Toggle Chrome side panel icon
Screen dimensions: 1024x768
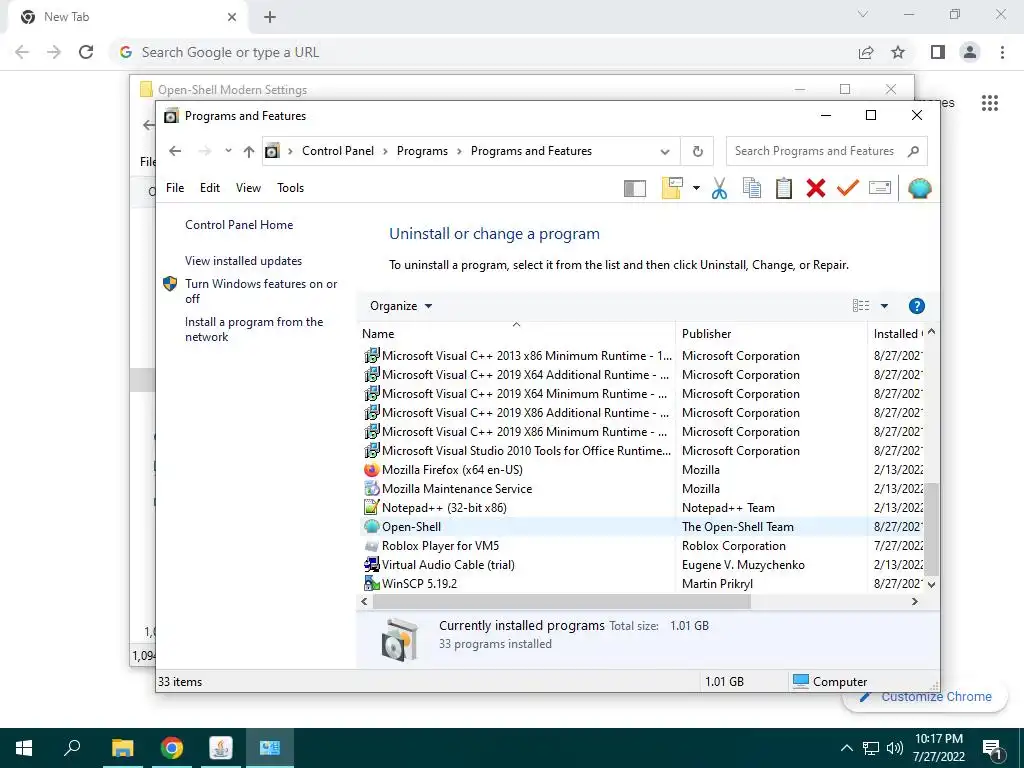[x=938, y=52]
